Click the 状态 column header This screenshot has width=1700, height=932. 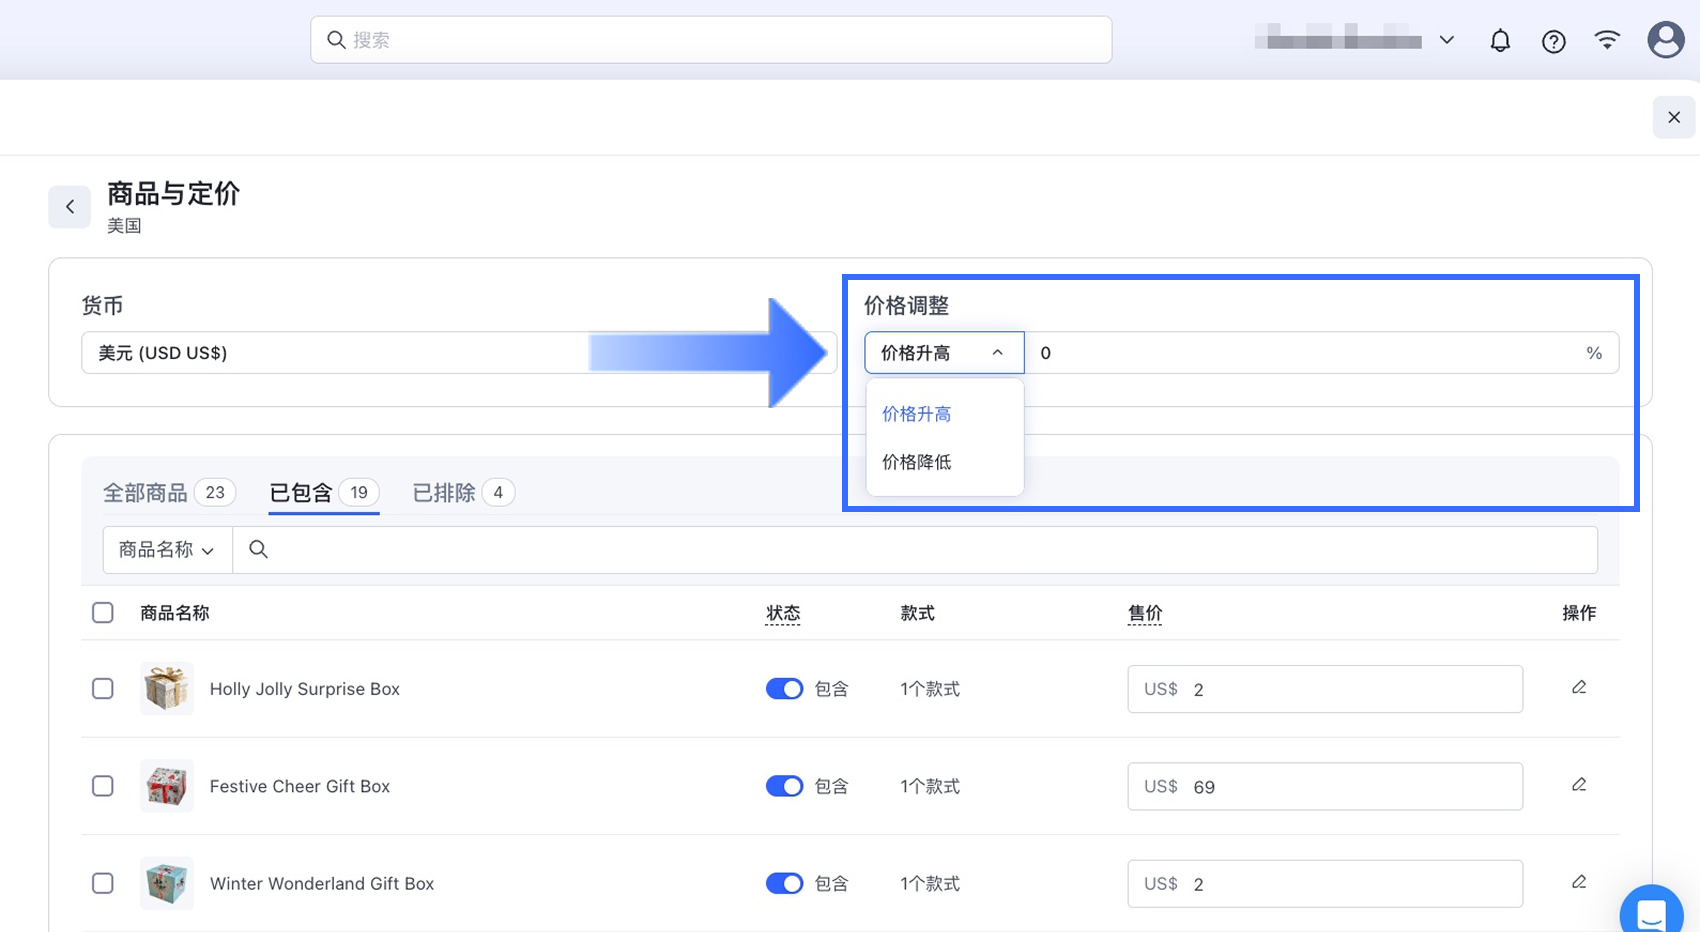pos(783,613)
